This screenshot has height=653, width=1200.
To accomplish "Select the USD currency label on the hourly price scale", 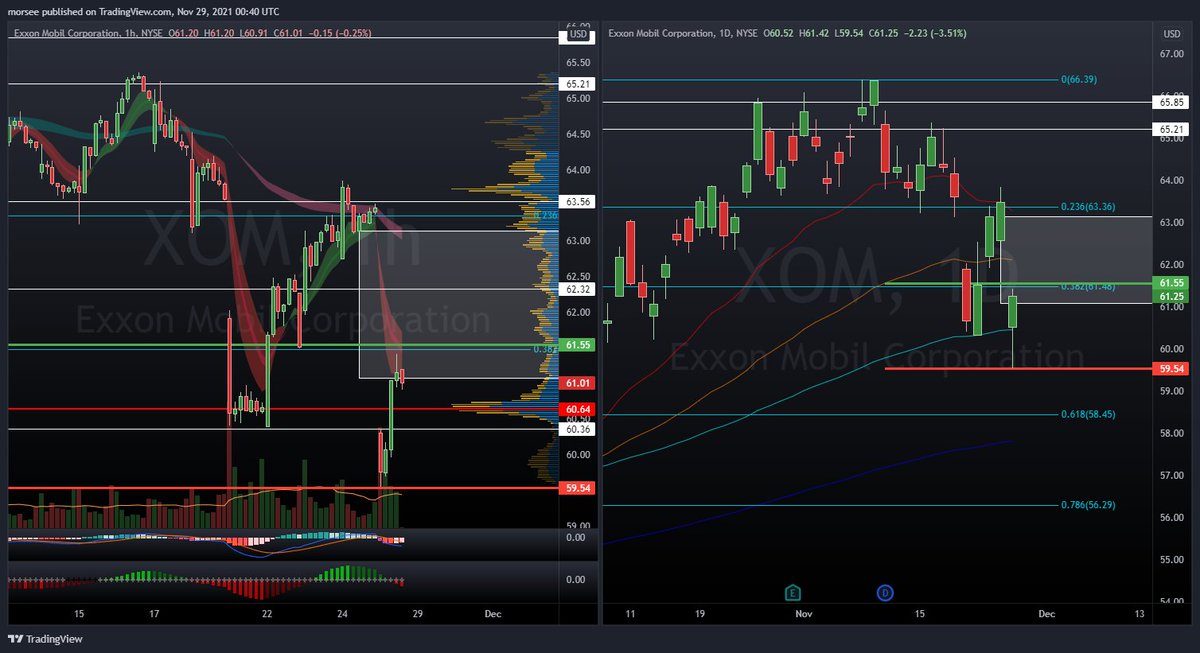I will click(x=580, y=32).
